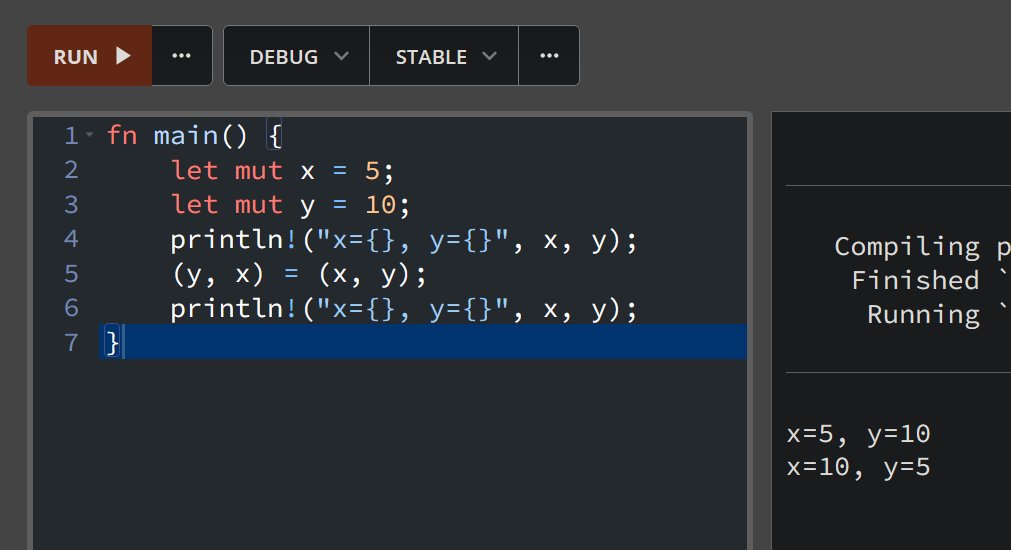
Task: Open the STABLE channel dropdown
Action: [444, 56]
